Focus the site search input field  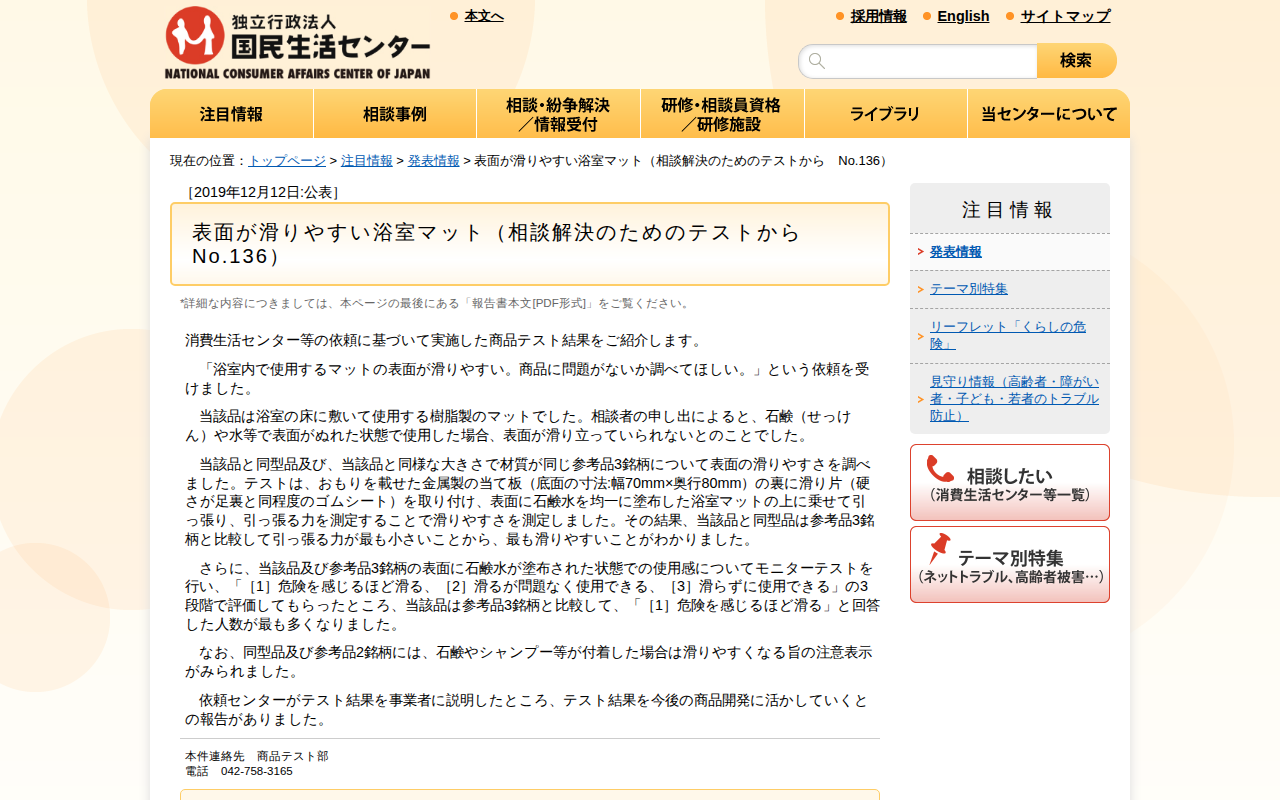(918, 61)
